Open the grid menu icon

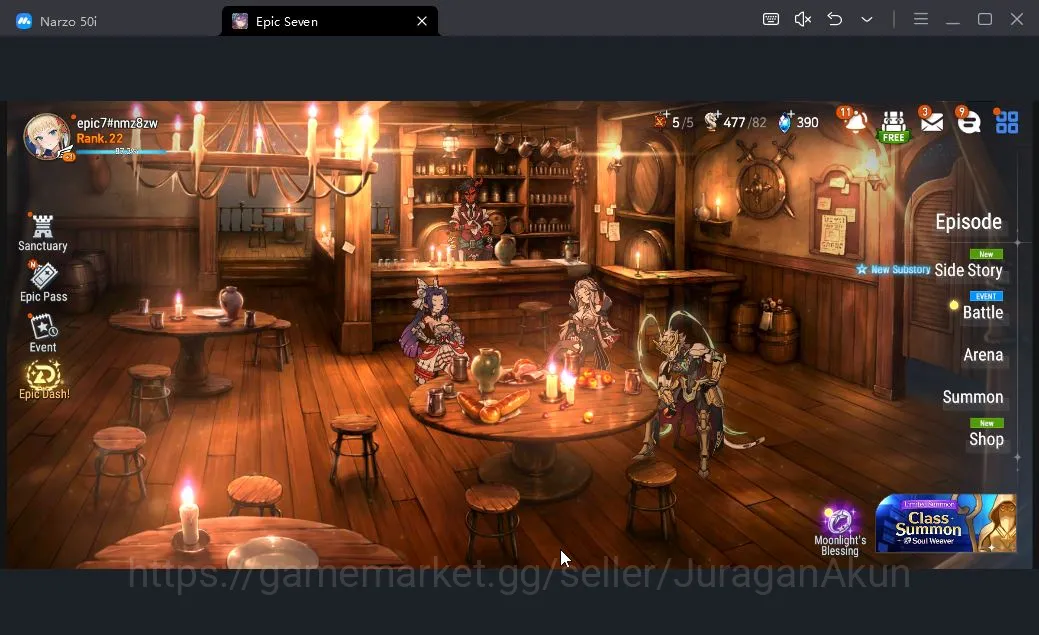pyautogui.click(x=1007, y=122)
